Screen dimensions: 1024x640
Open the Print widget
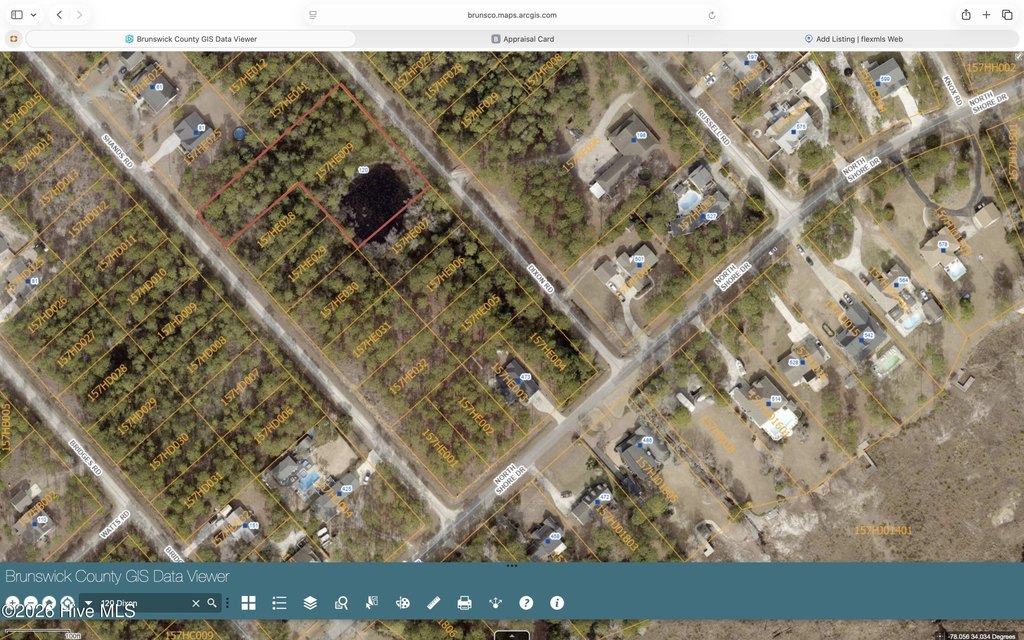[464, 603]
